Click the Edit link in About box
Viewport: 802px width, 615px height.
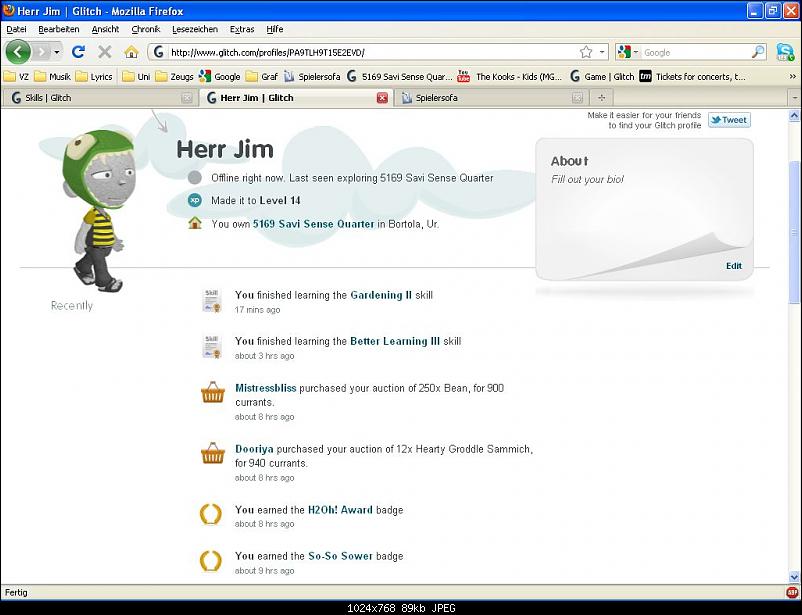733,266
